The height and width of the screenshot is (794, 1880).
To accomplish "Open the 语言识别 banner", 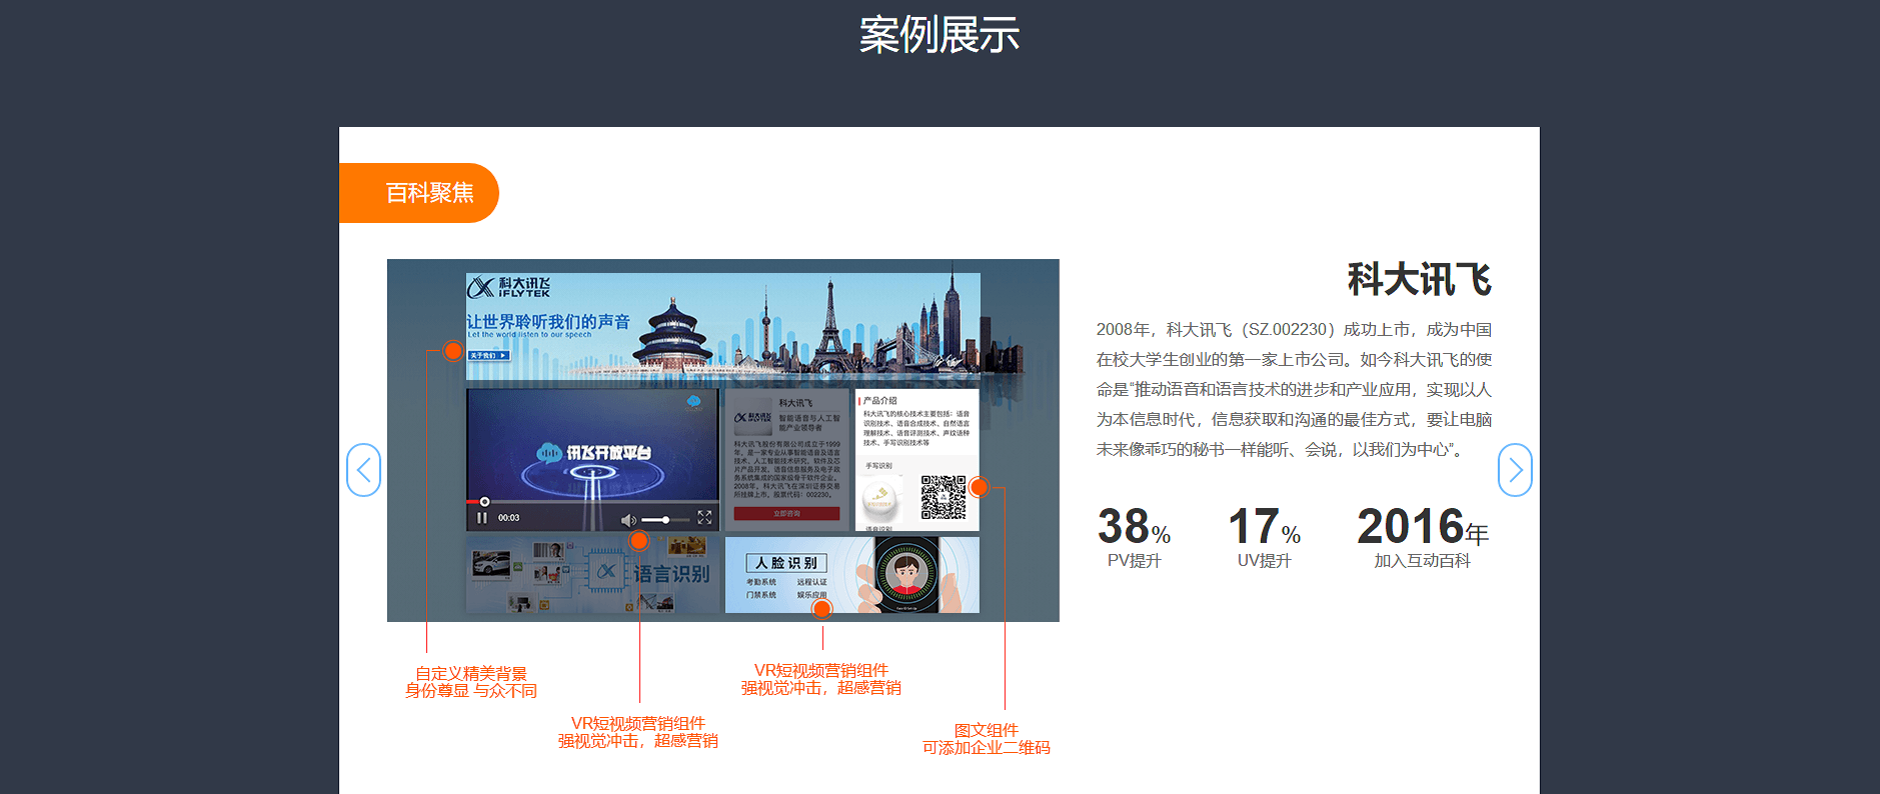I will [x=592, y=574].
